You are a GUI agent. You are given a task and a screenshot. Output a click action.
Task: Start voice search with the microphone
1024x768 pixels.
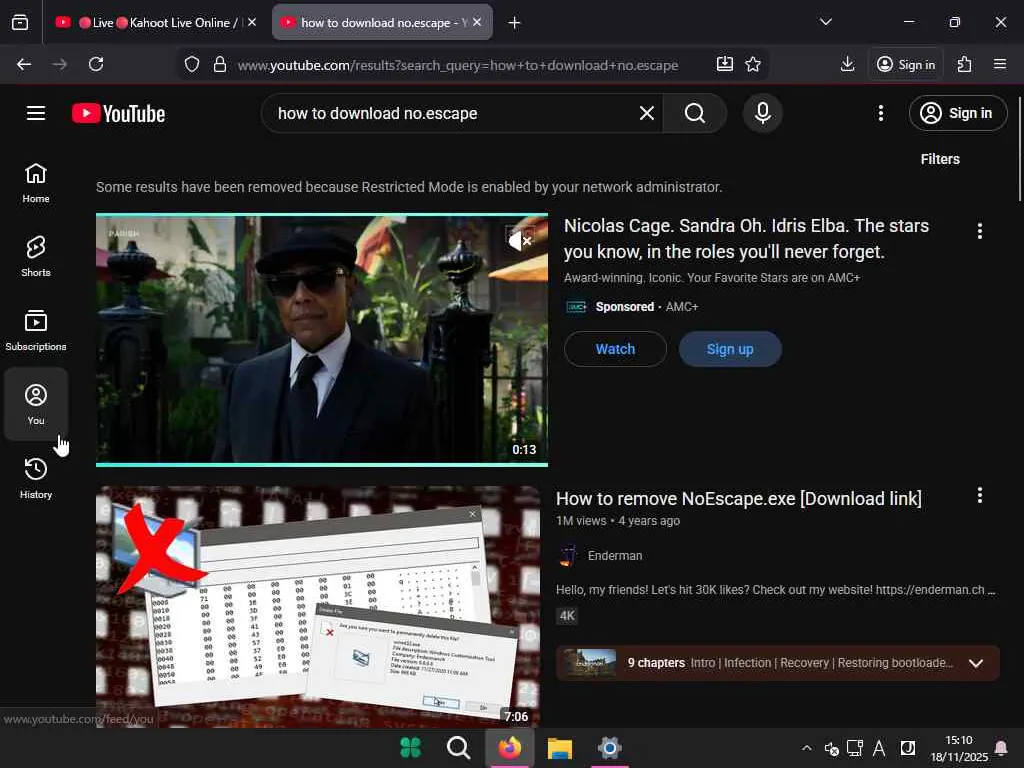tap(762, 113)
